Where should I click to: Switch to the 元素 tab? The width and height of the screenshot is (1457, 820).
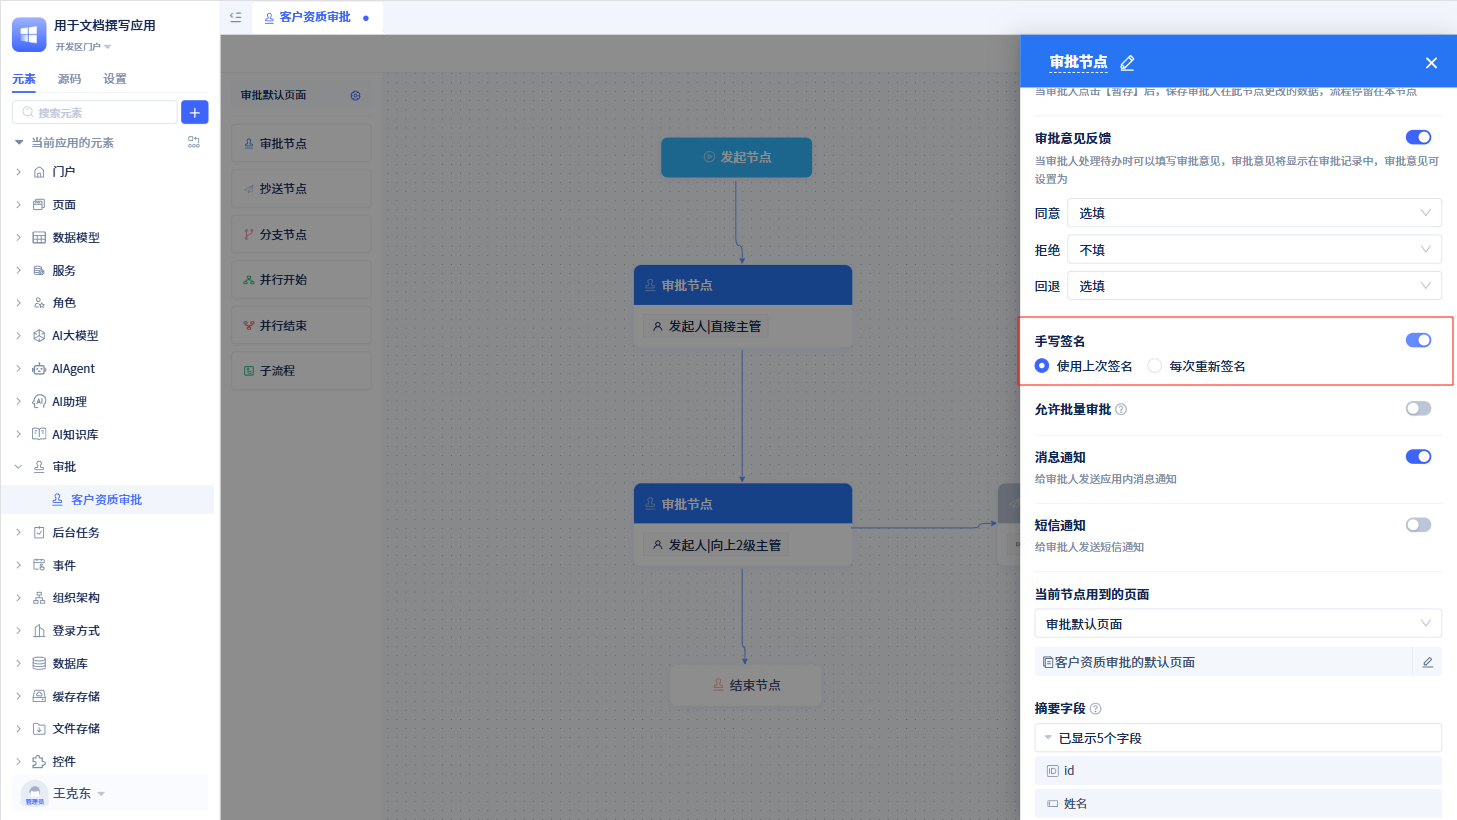click(24, 79)
